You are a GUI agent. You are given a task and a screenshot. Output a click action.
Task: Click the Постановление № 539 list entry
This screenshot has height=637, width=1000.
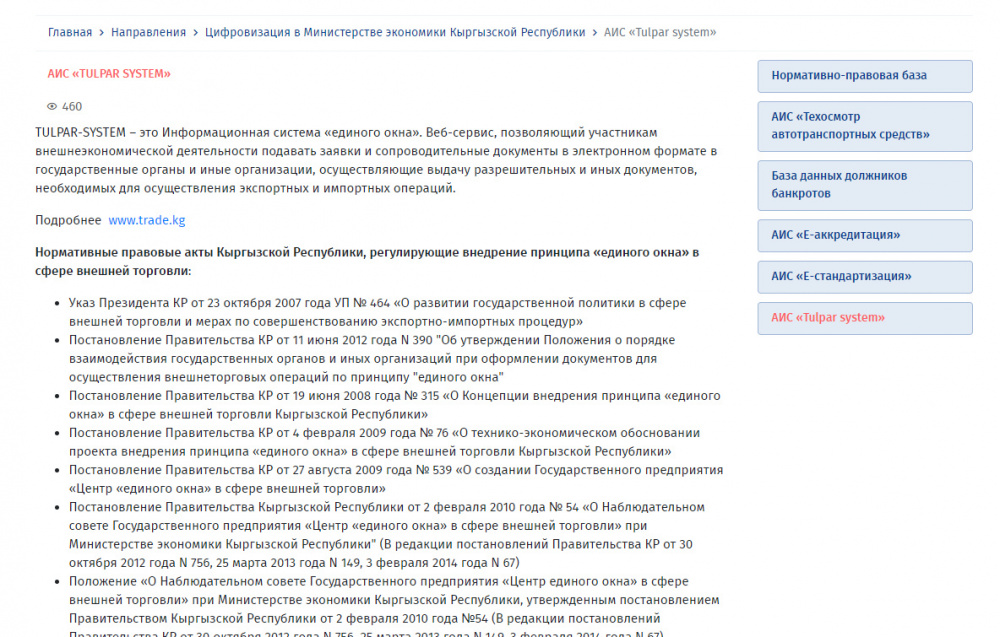[395, 479]
